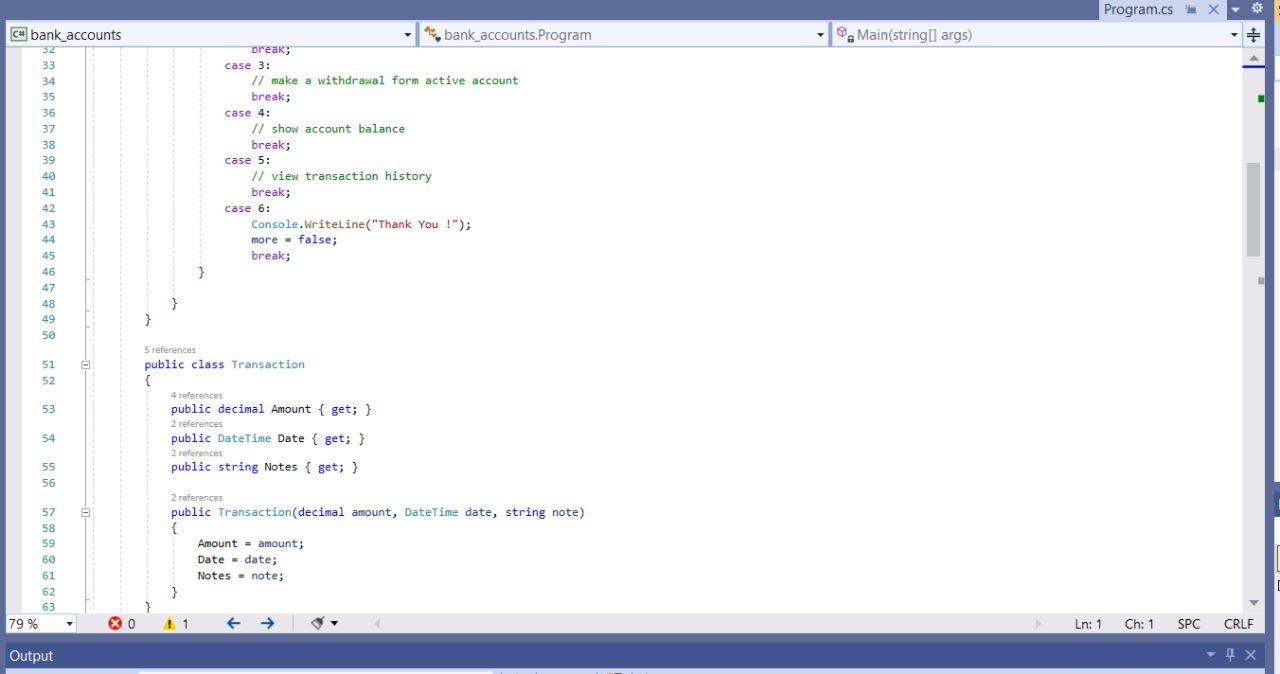Collapse the Transaction class outline at line 51

click(86, 364)
